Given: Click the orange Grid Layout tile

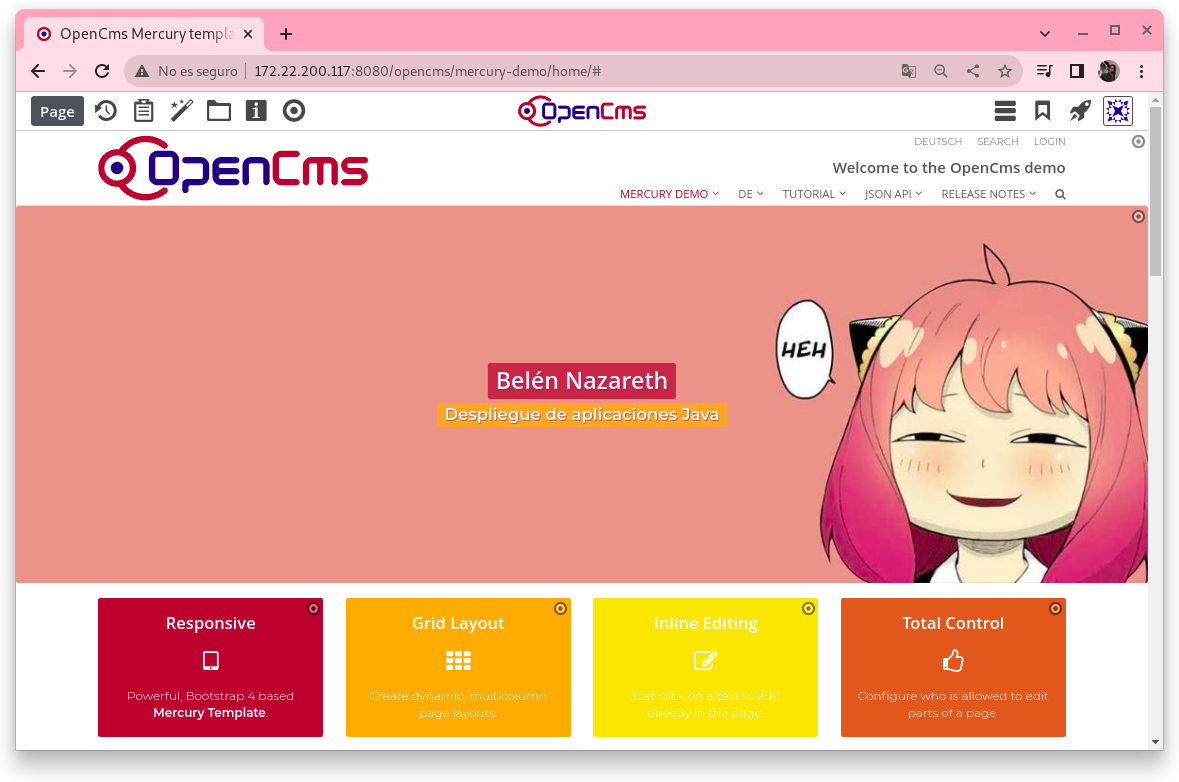Looking at the screenshot, I should [x=458, y=667].
